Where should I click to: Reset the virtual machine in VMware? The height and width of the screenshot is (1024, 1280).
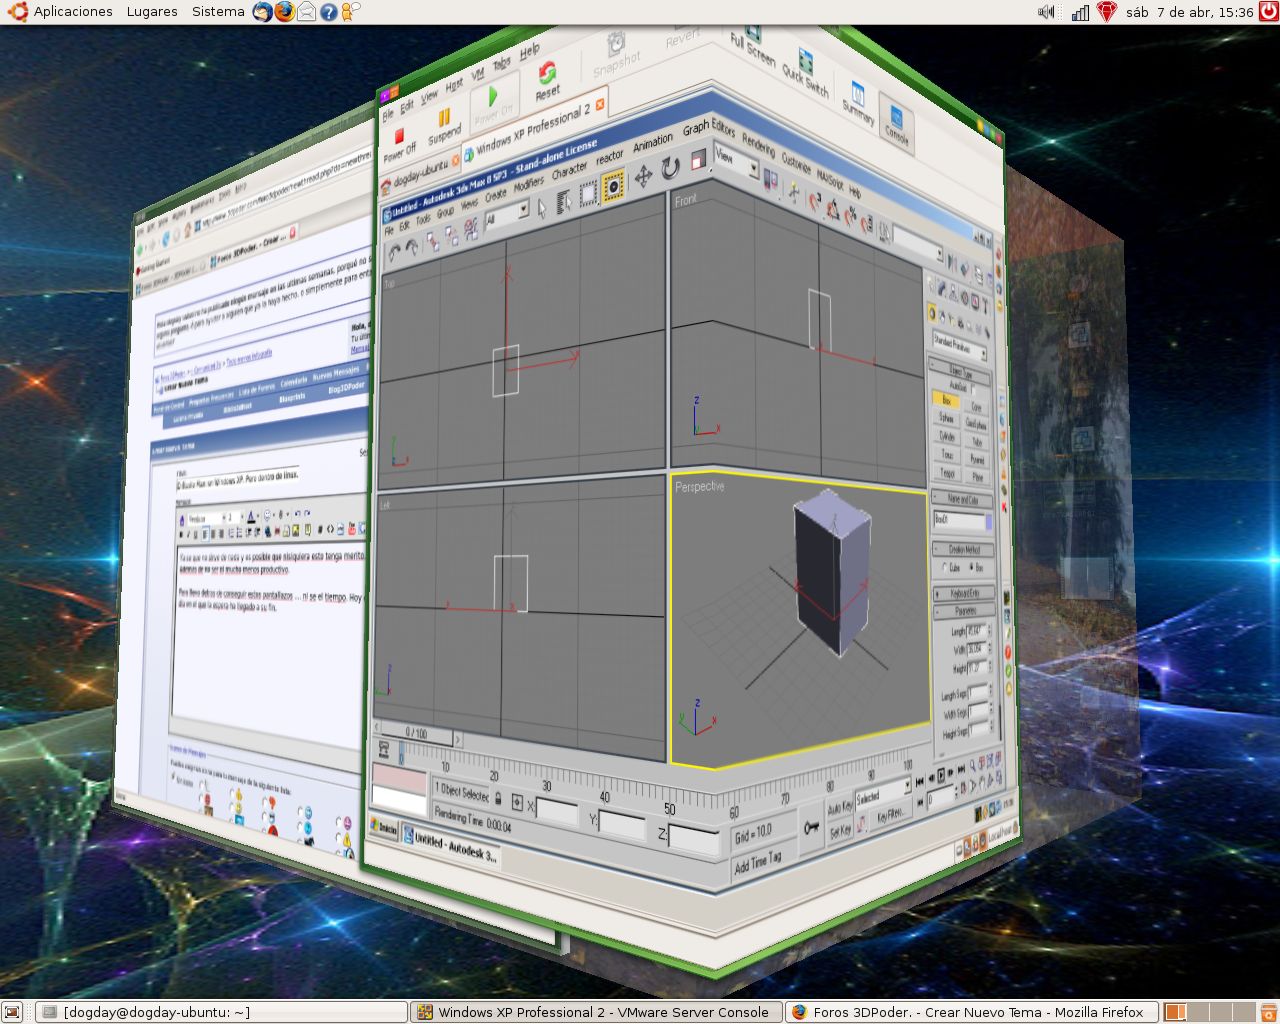(x=547, y=80)
